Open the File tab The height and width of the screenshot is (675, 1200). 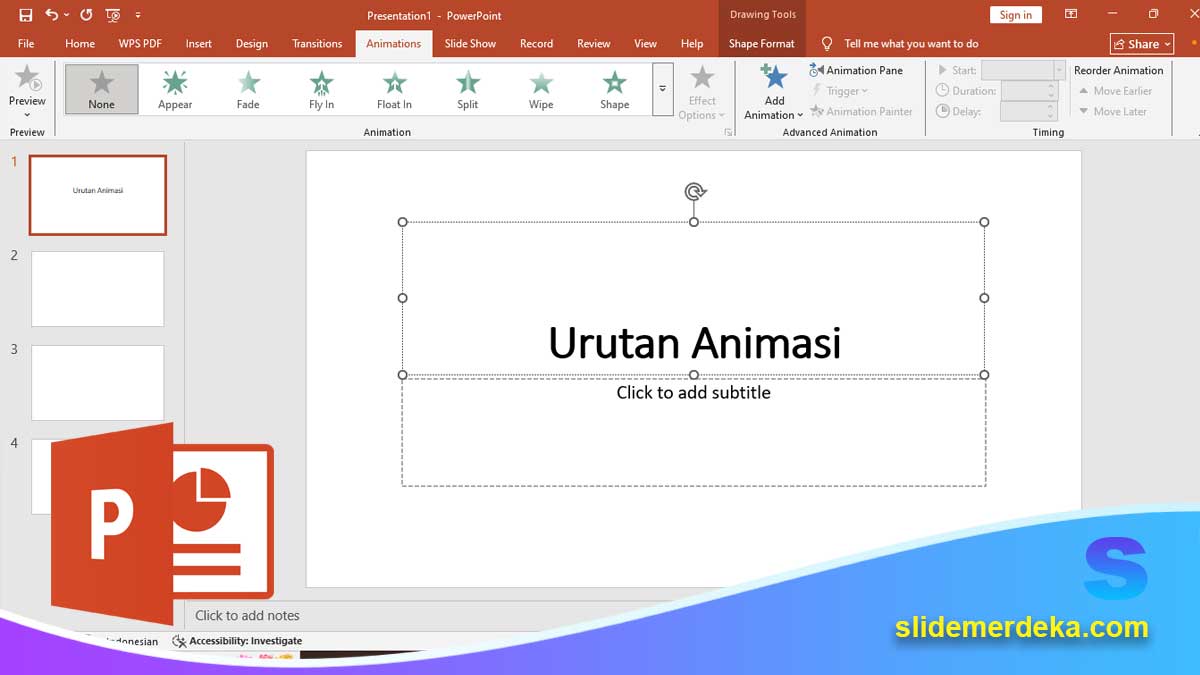click(x=26, y=43)
